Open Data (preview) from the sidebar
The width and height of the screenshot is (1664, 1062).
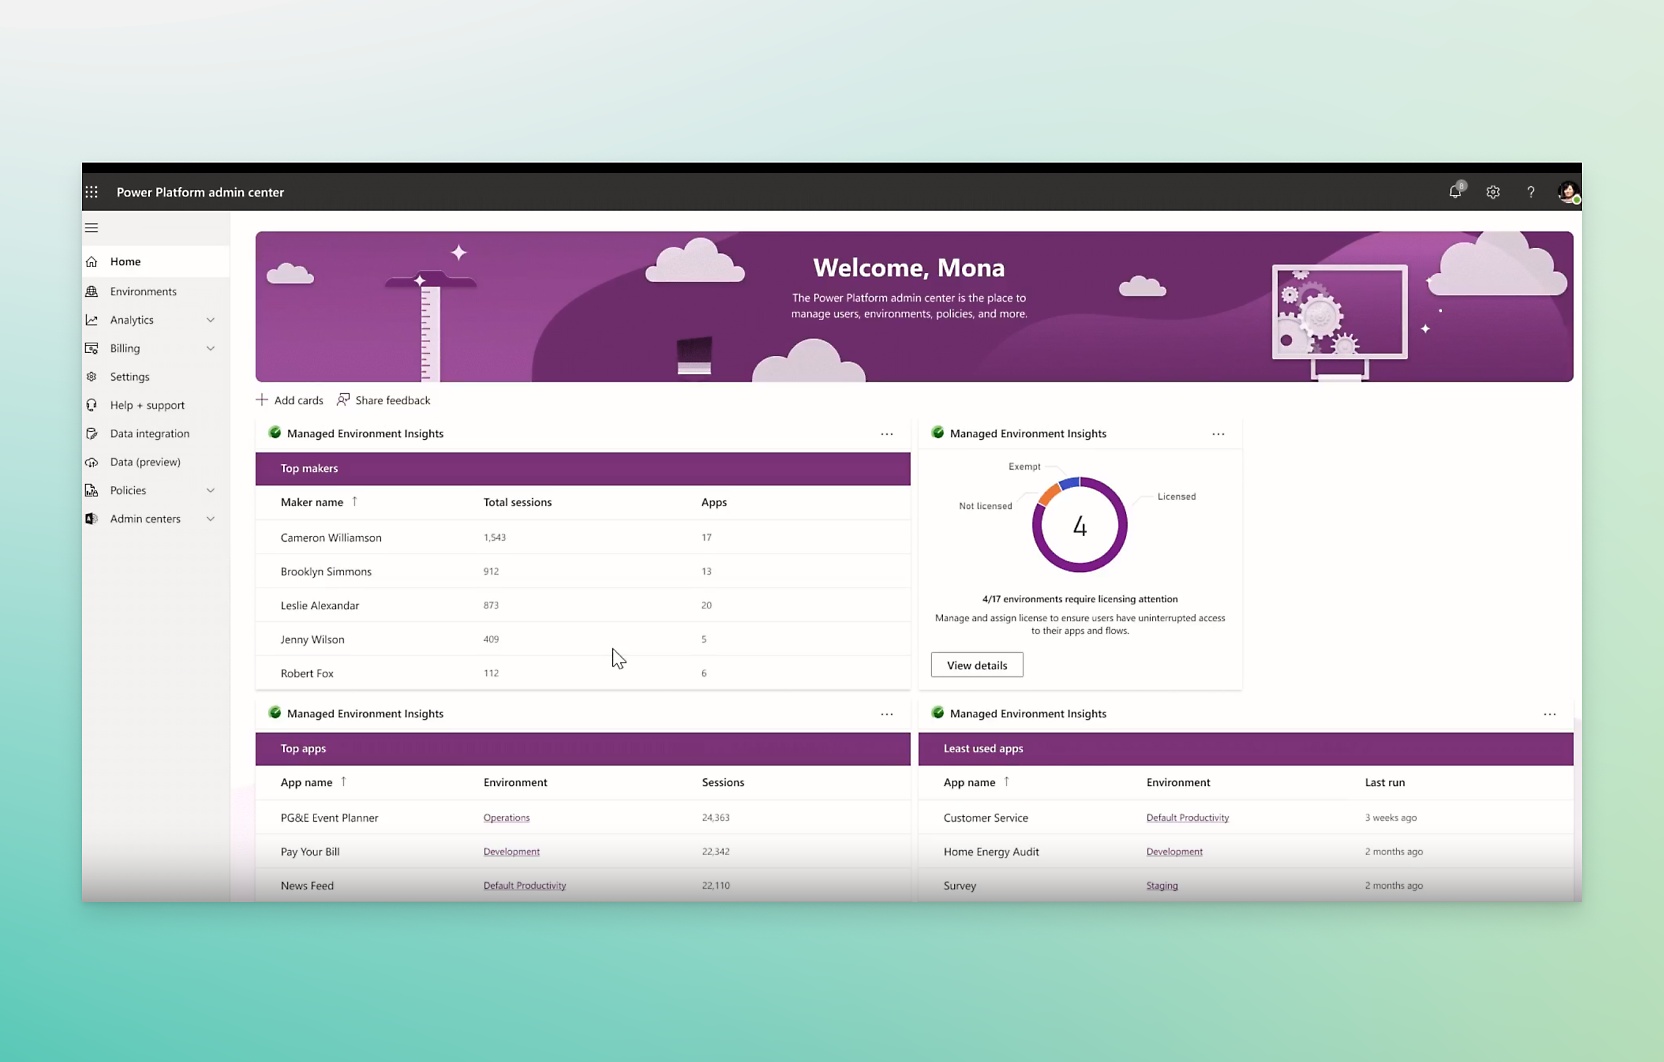coord(145,461)
